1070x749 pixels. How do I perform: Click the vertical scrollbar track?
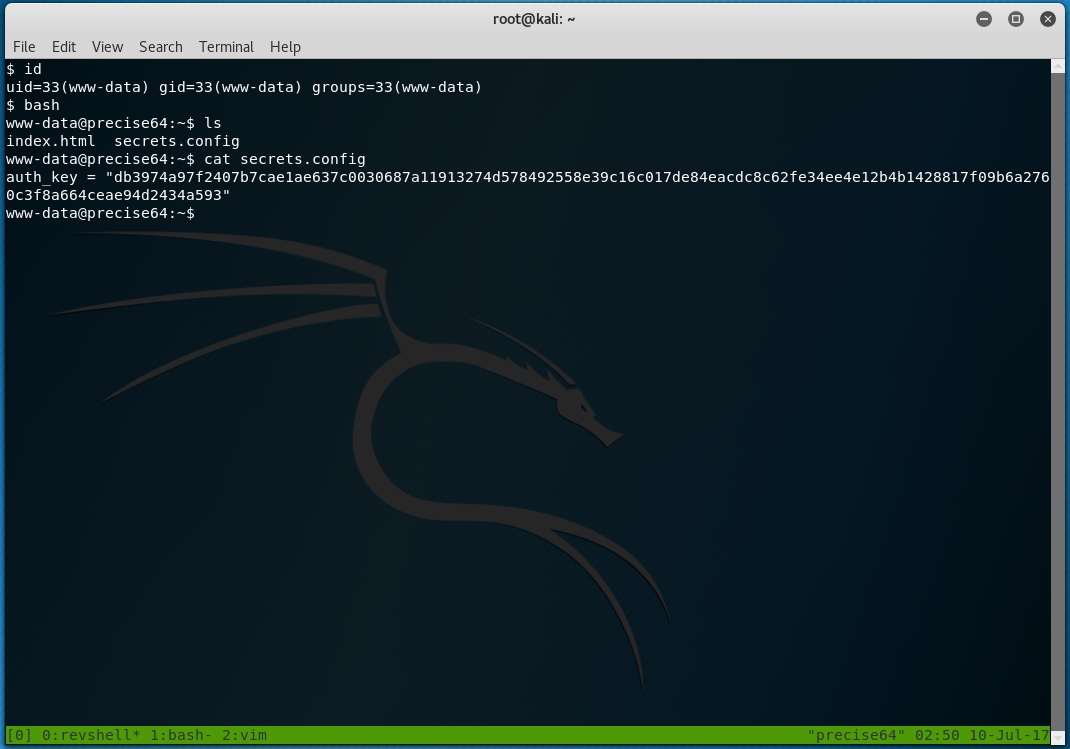tap(1058, 400)
